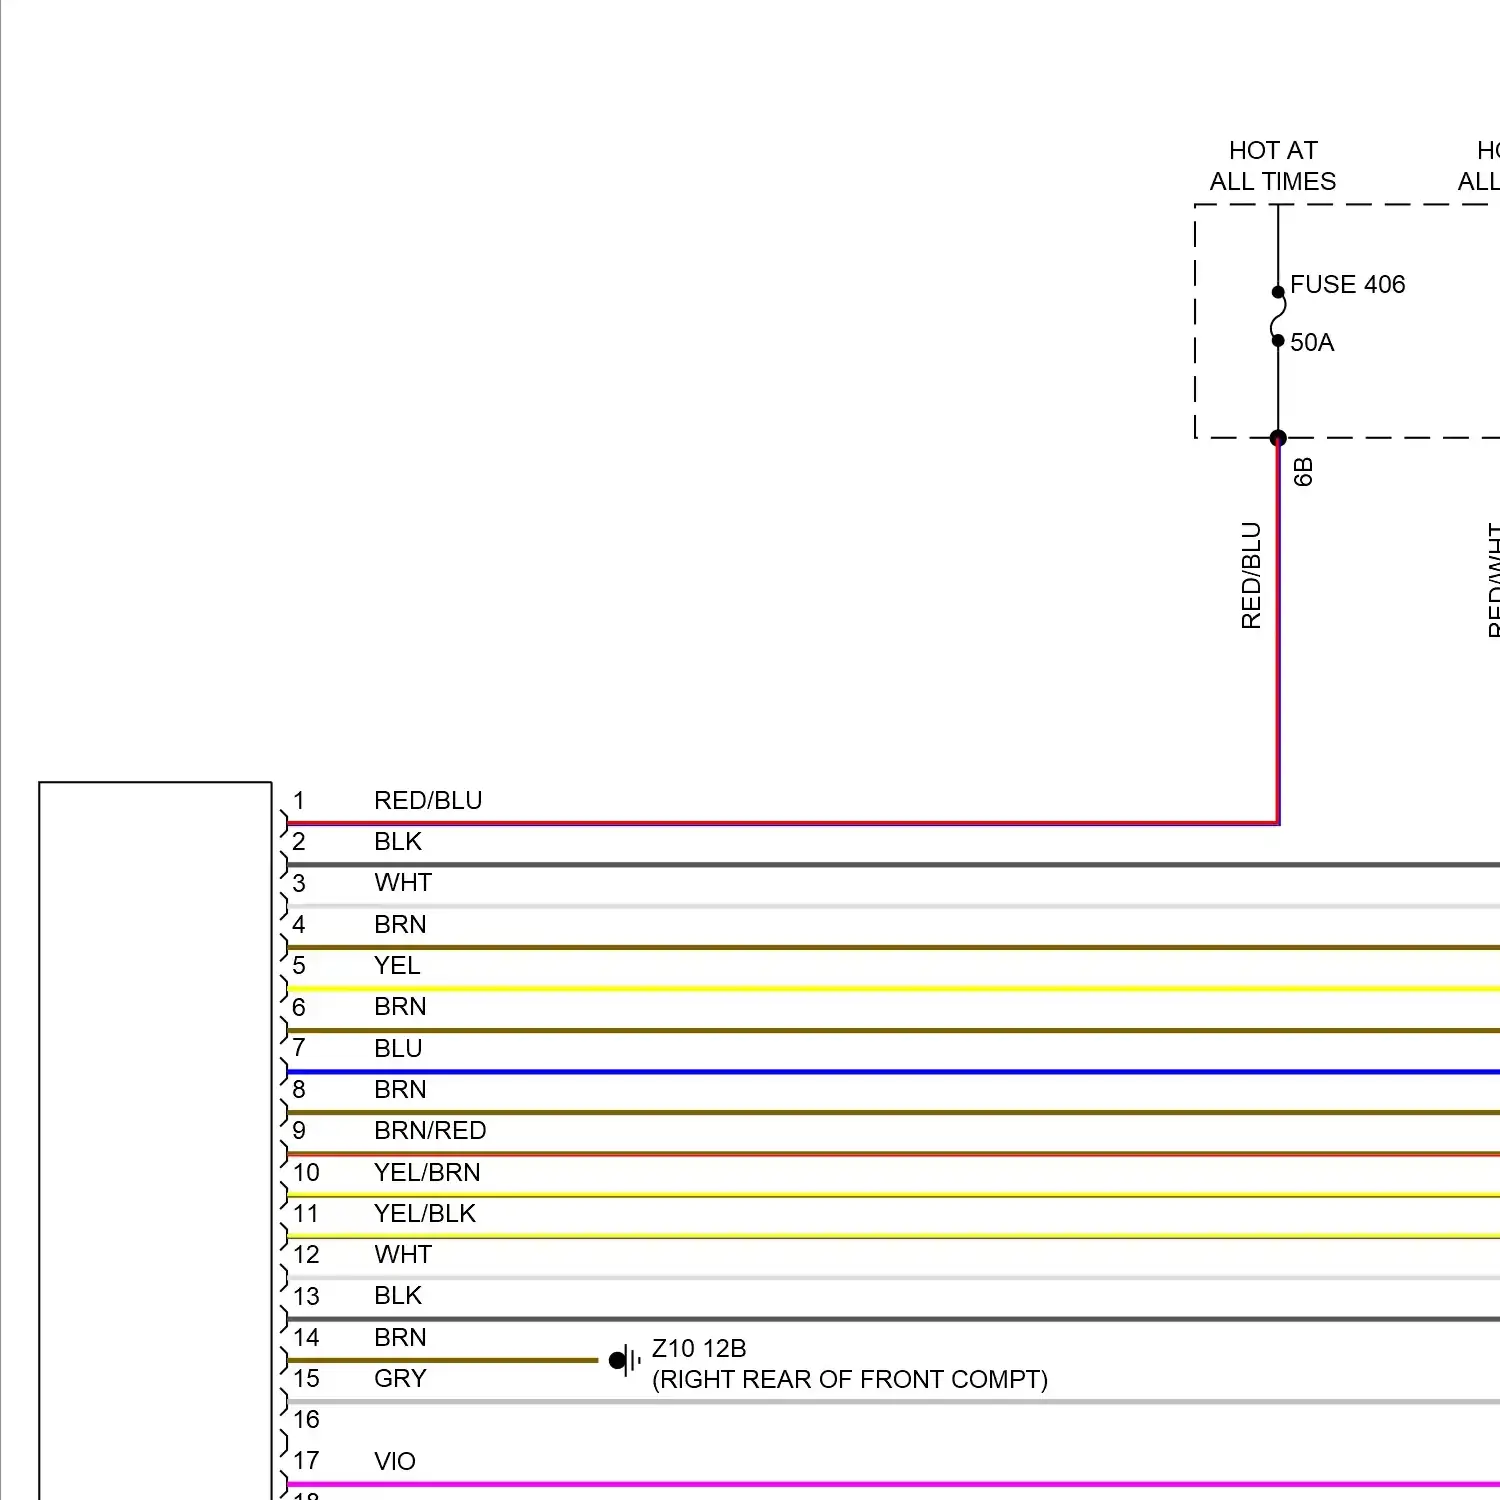Image resolution: width=1500 pixels, height=1500 pixels.
Task: Select the YEL/BRN label at pin 10
Action: pos(427,1173)
